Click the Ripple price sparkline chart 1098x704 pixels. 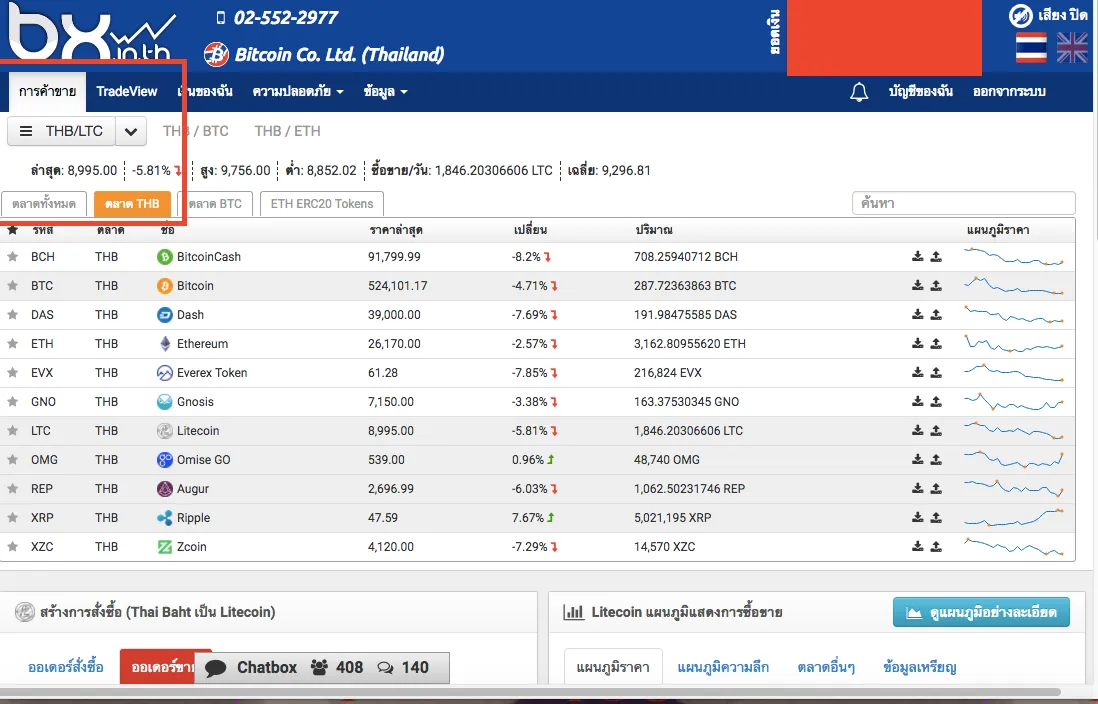1014,518
